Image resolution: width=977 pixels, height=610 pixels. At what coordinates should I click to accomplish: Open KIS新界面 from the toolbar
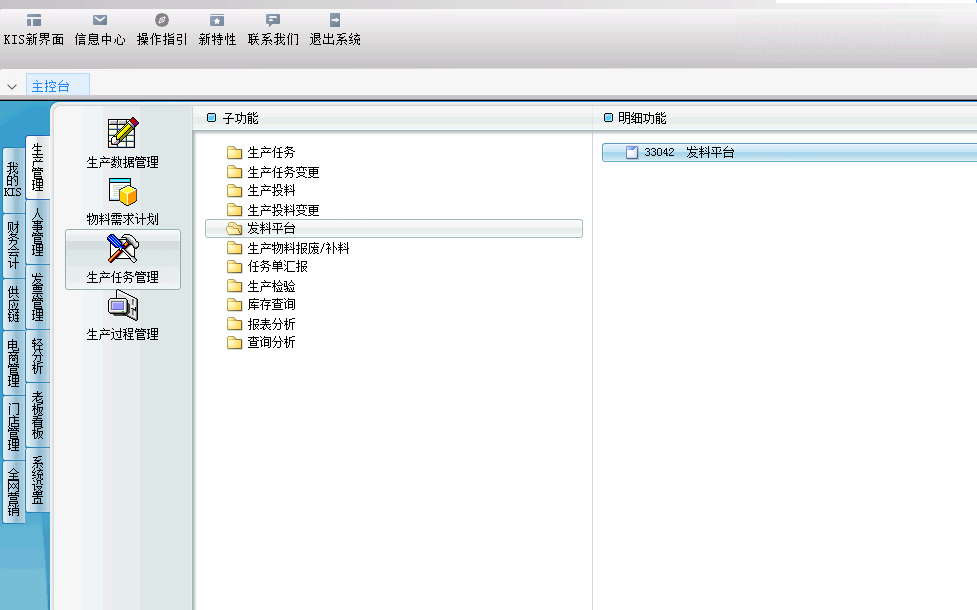tap(34, 30)
